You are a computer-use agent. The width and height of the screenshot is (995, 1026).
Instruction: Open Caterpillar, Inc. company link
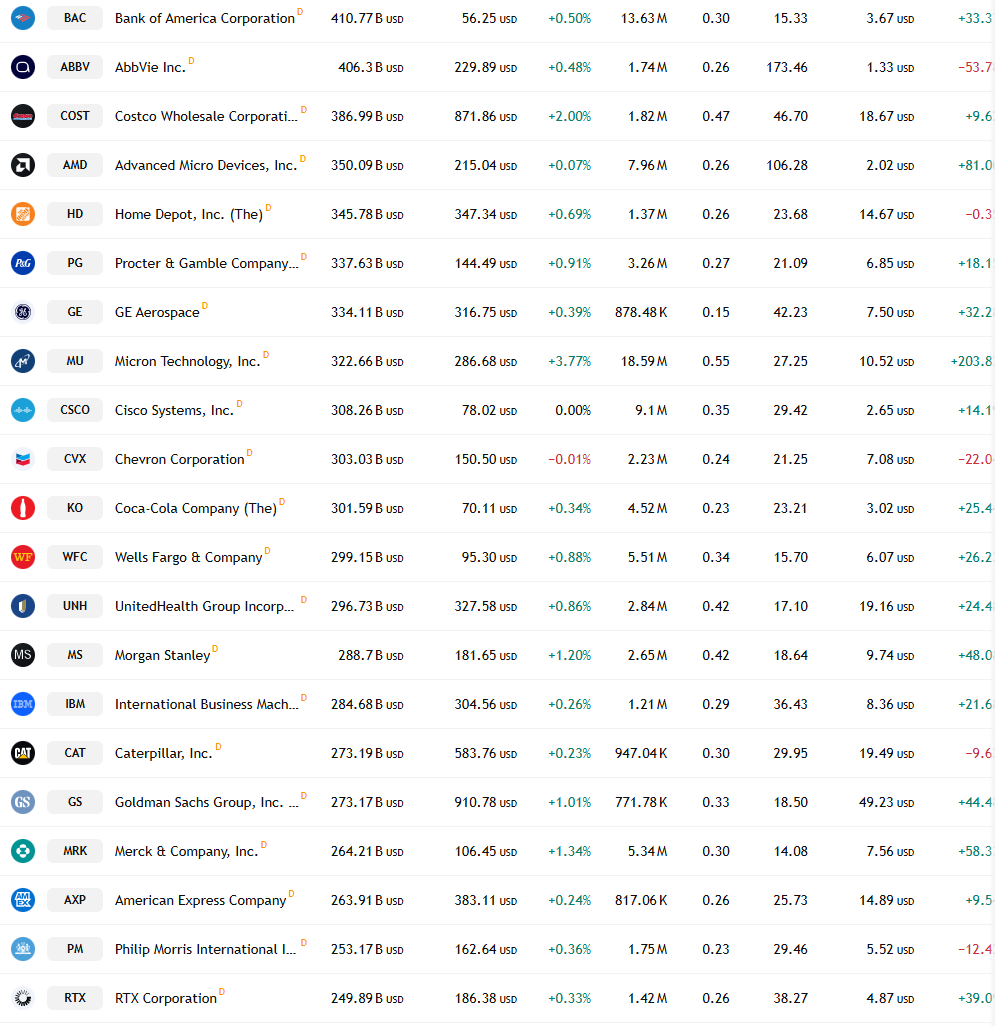(x=164, y=754)
